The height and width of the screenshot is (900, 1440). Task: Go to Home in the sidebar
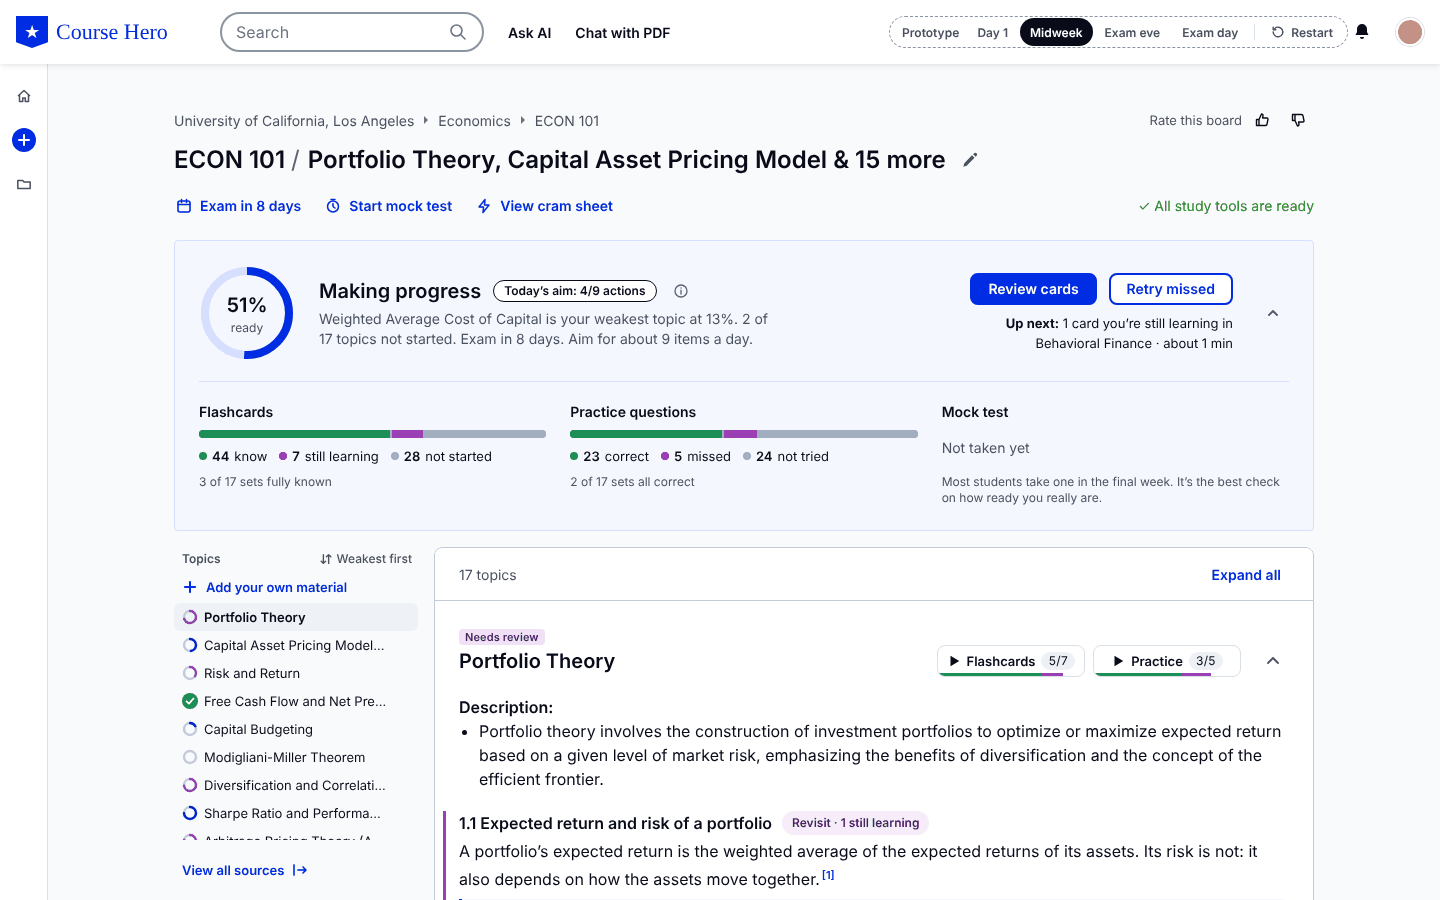(24, 96)
